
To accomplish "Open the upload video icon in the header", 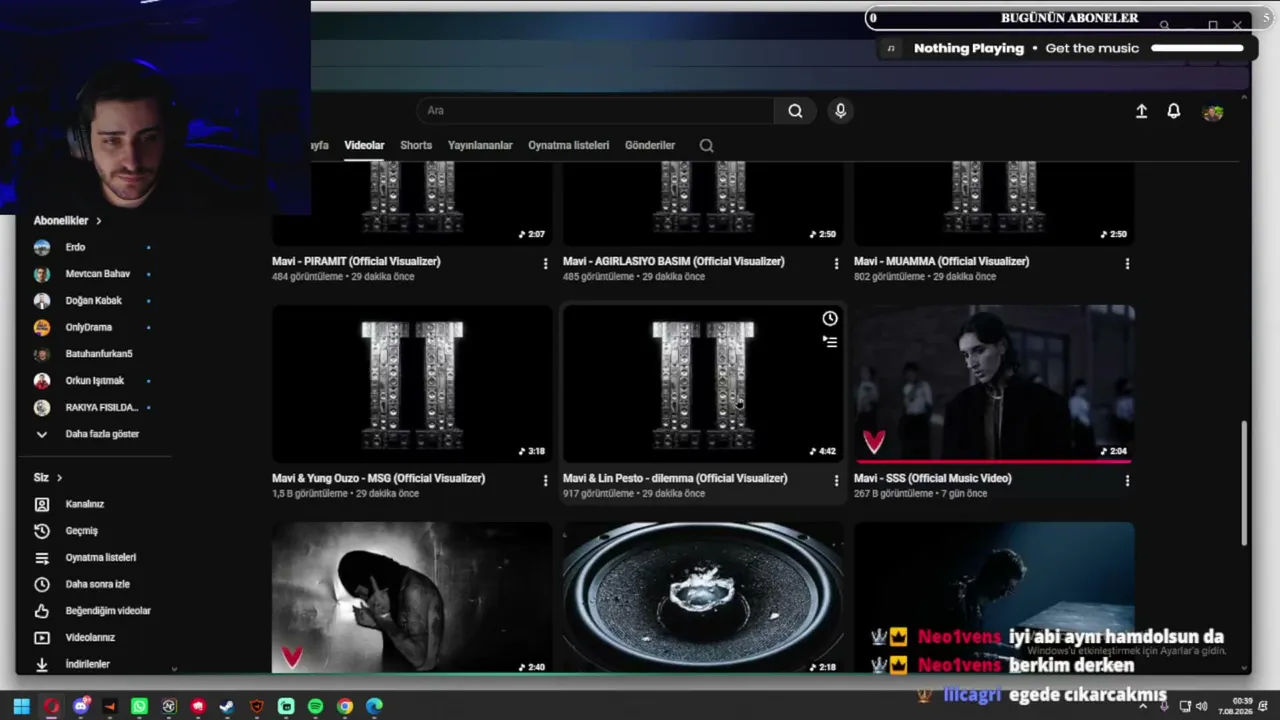I will (x=1141, y=112).
